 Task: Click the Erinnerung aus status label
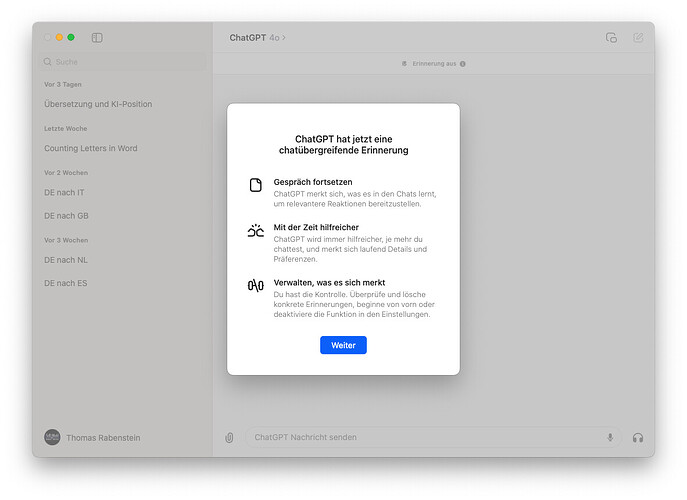coord(434,64)
